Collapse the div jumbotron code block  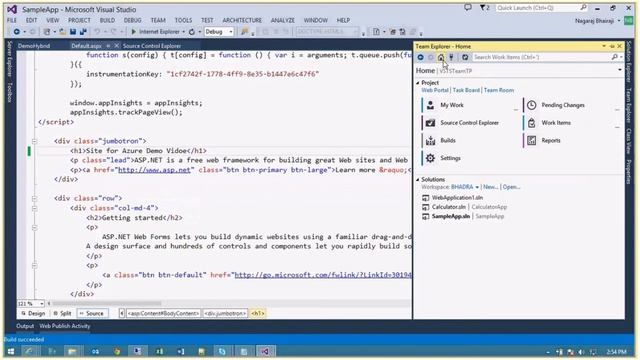point(34,141)
